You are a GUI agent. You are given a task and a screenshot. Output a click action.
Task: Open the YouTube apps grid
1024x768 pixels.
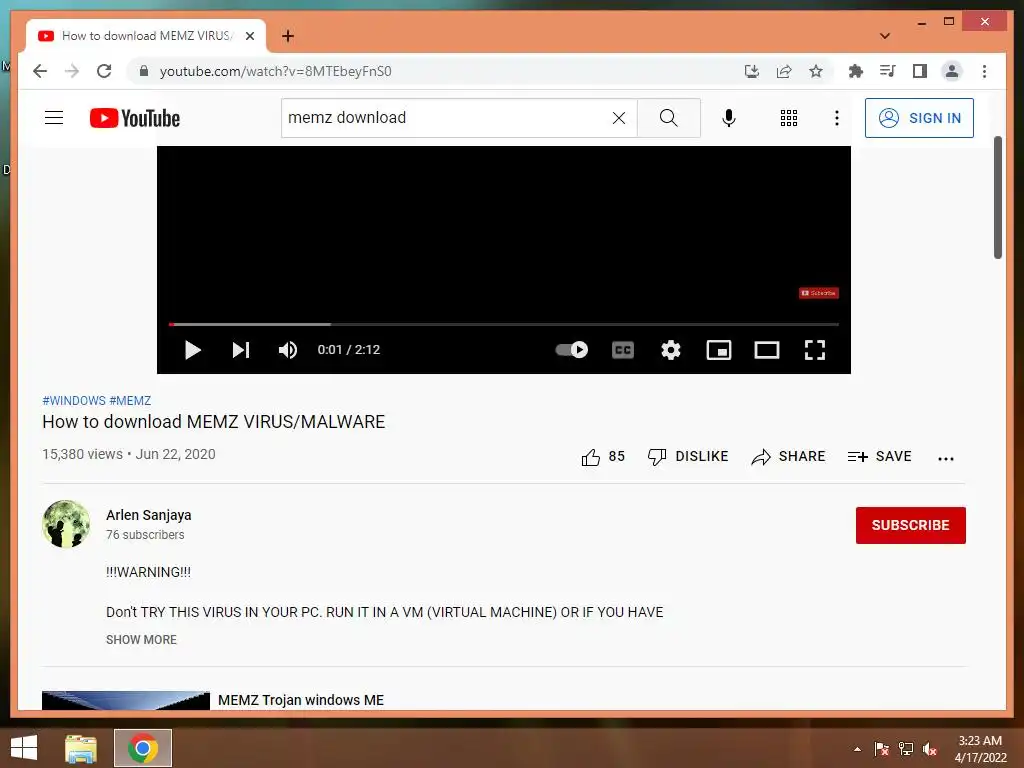tap(789, 118)
